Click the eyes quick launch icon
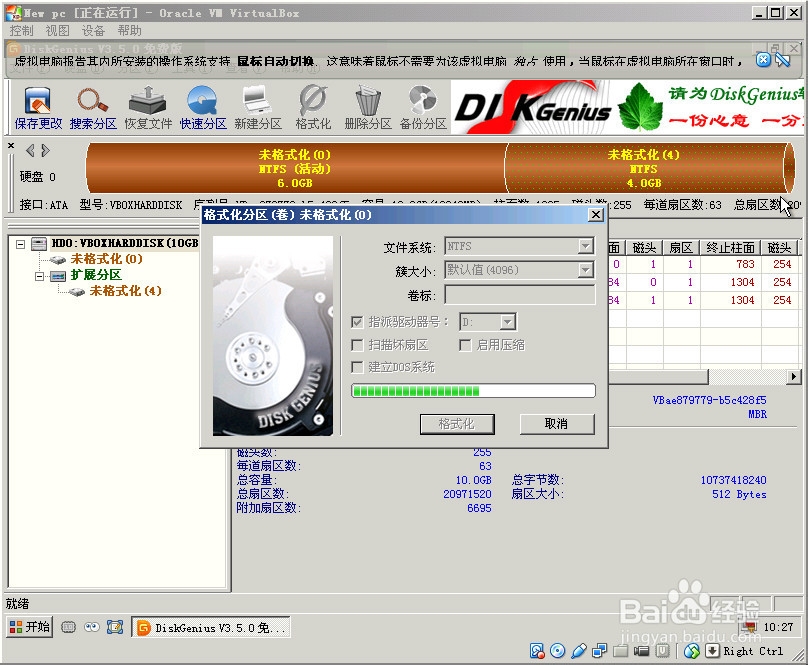808x665 pixels. [92, 627]
